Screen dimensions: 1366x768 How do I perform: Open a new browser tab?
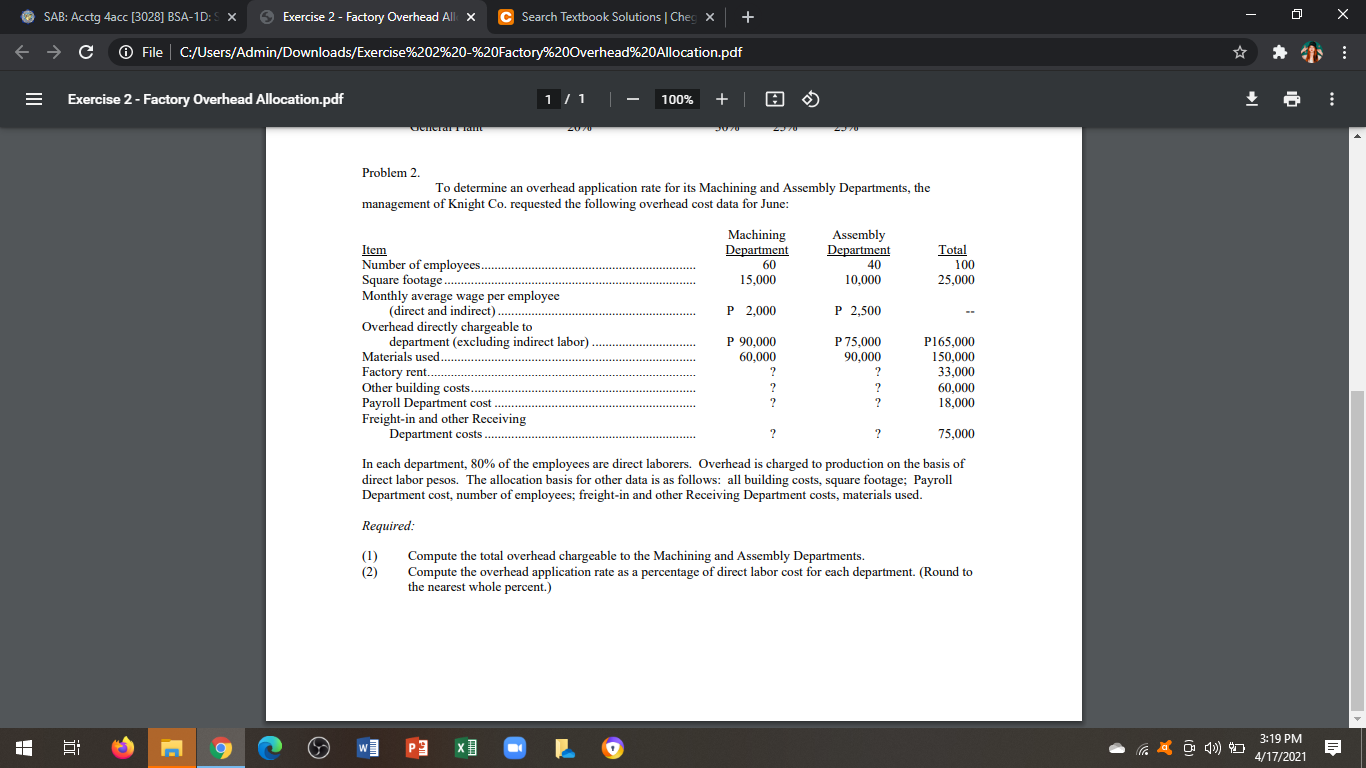748,17
